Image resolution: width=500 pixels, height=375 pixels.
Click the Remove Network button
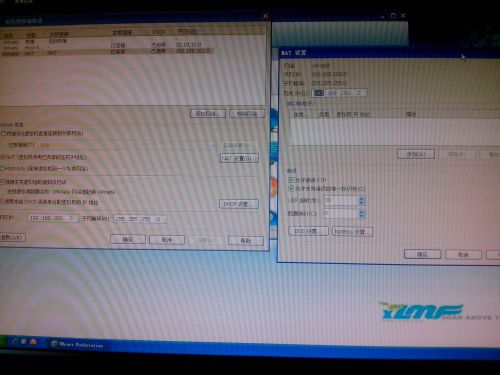(247, 114)
